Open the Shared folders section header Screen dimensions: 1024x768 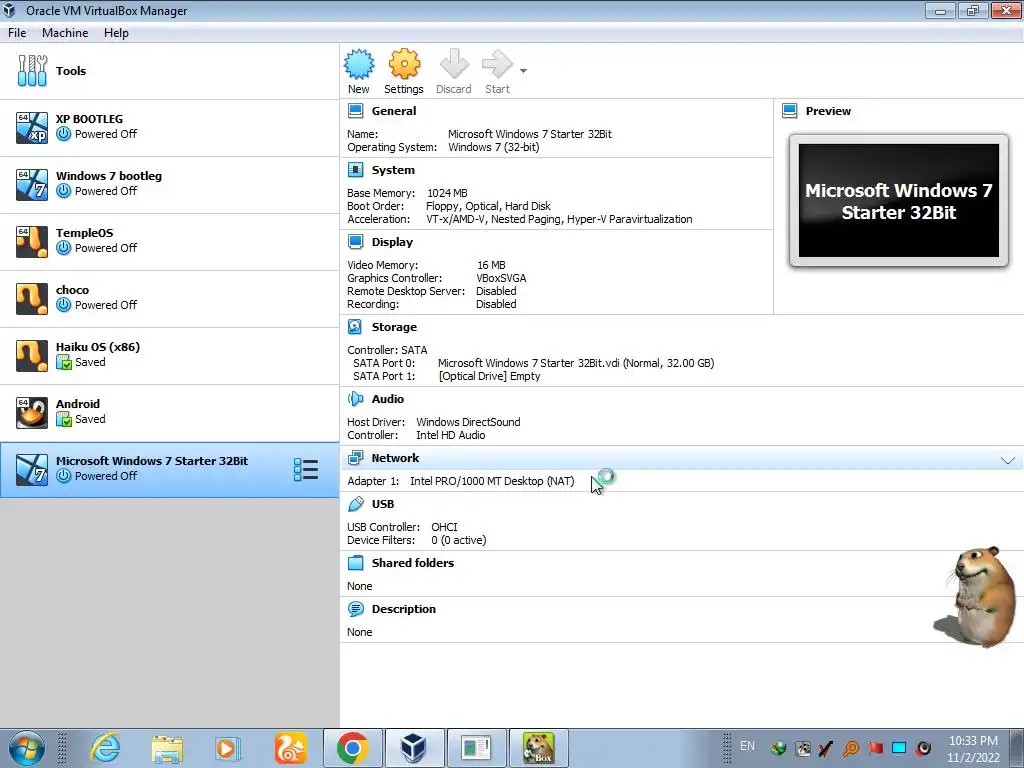413,563
